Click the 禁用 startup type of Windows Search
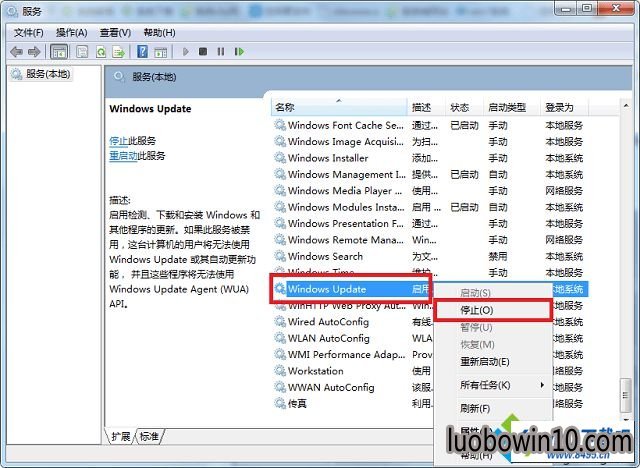 [x=498, y=256]
